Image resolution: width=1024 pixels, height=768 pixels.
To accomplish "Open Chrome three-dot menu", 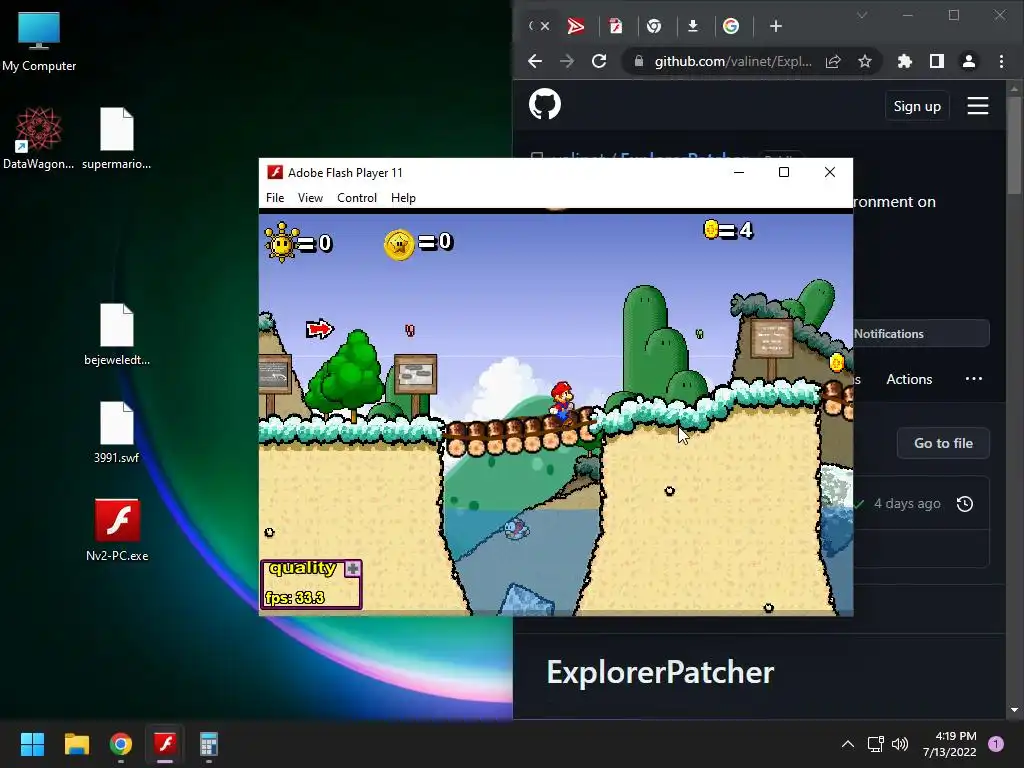I will (1001, 61).
